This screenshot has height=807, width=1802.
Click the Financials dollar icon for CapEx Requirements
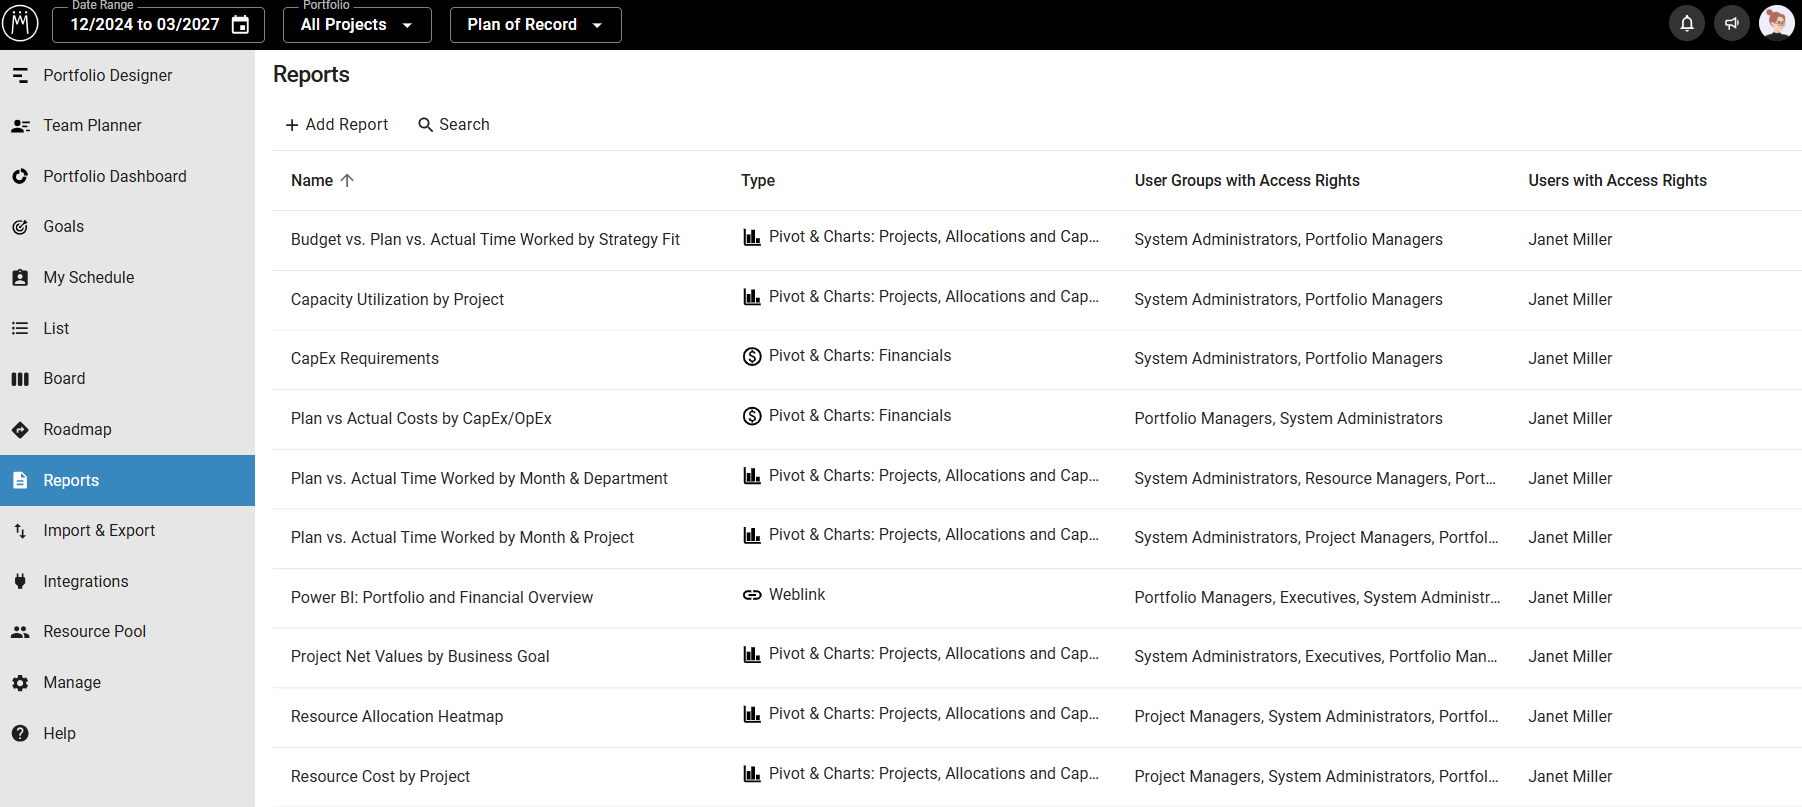tap(752, 356)
